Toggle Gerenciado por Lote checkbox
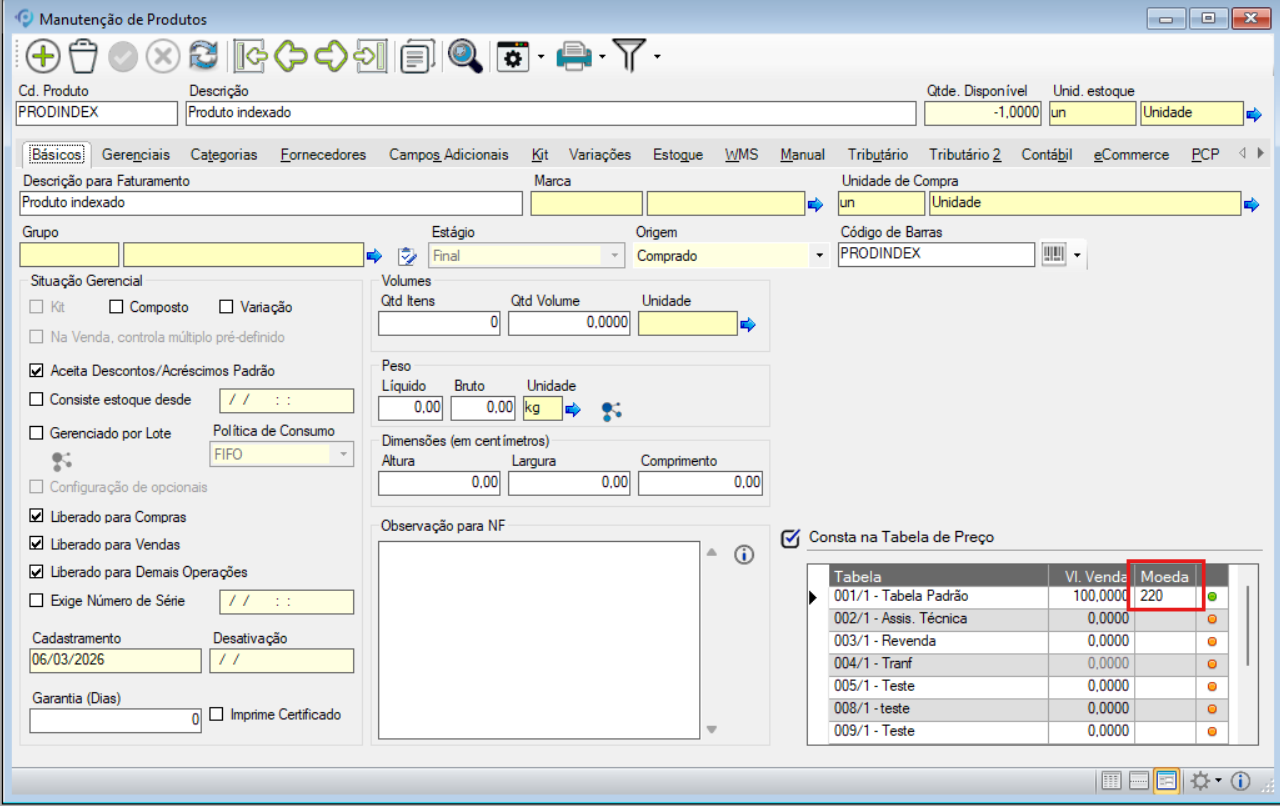The height and width of the screenshot is (806, 1280). tap(37, 433)
